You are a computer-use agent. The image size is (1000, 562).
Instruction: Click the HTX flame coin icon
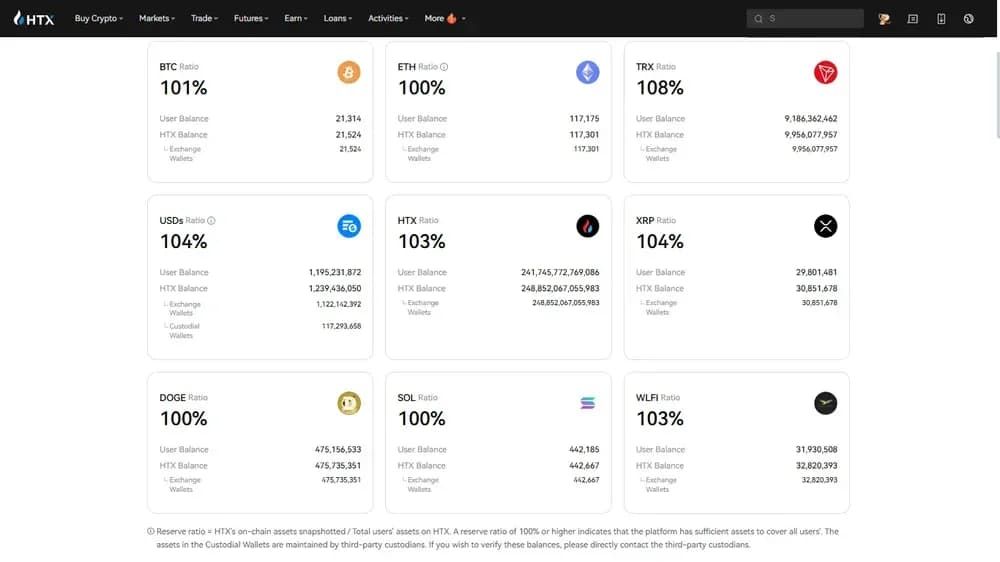[x=587, y=226]
